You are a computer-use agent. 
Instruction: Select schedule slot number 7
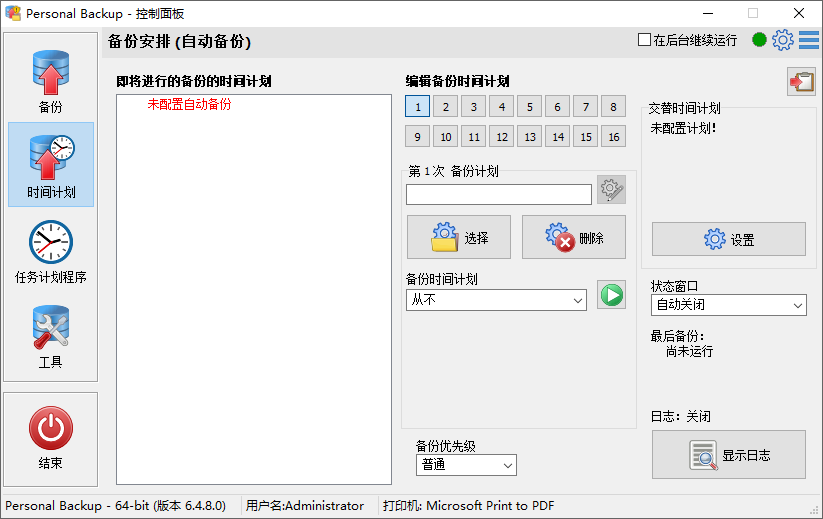coord(586,107)
